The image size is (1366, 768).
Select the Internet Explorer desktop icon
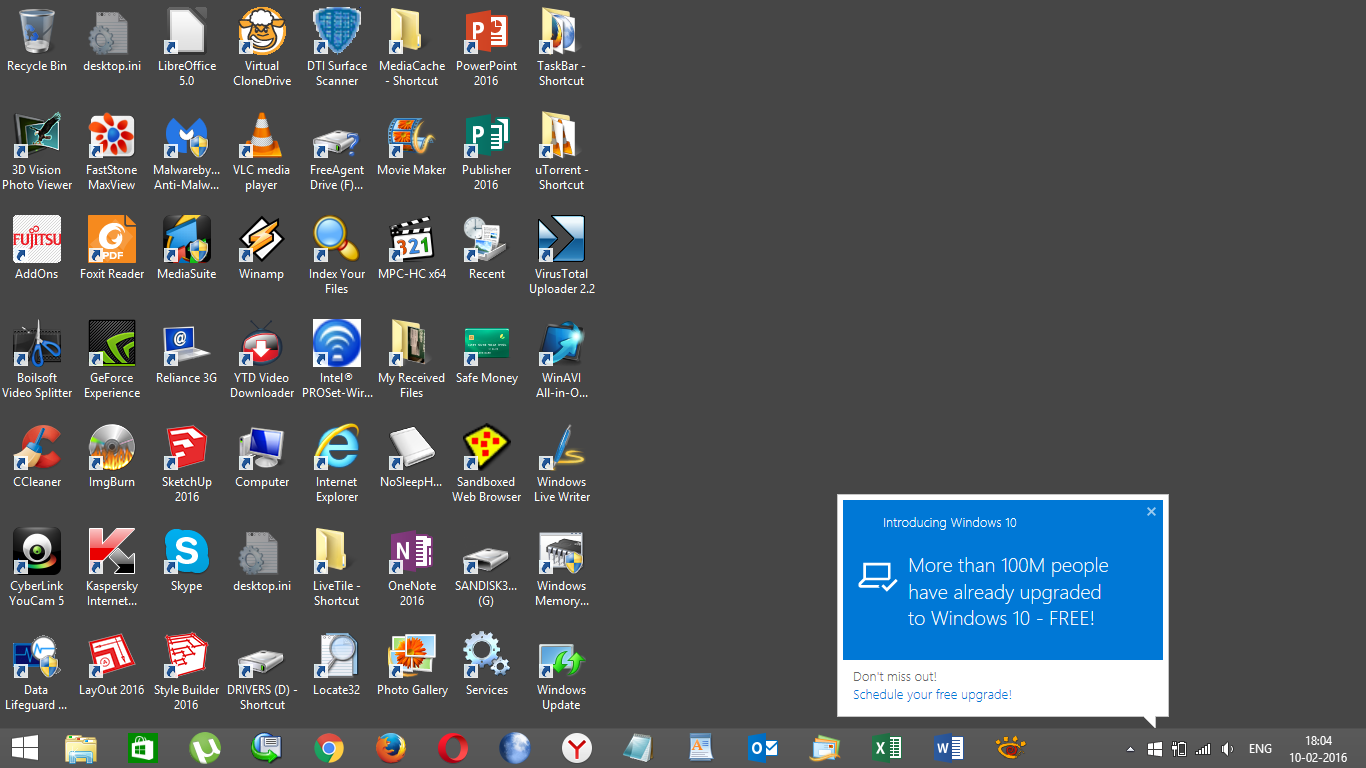[x=337, y=448]
